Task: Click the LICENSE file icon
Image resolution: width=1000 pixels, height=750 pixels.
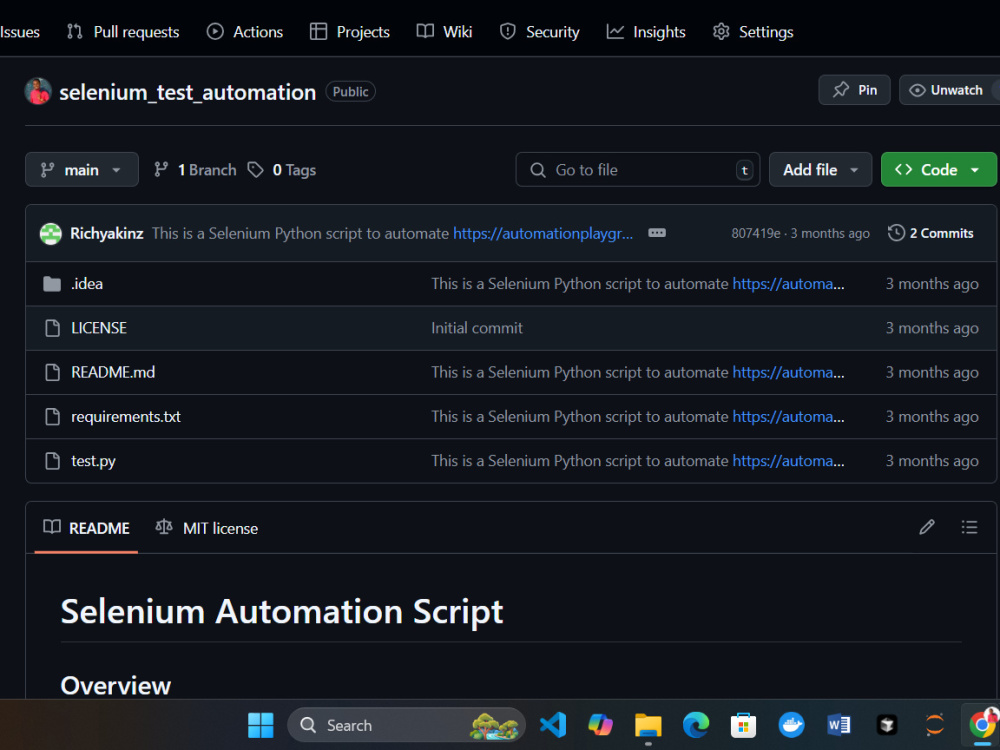Action: [x=52, y=328]
